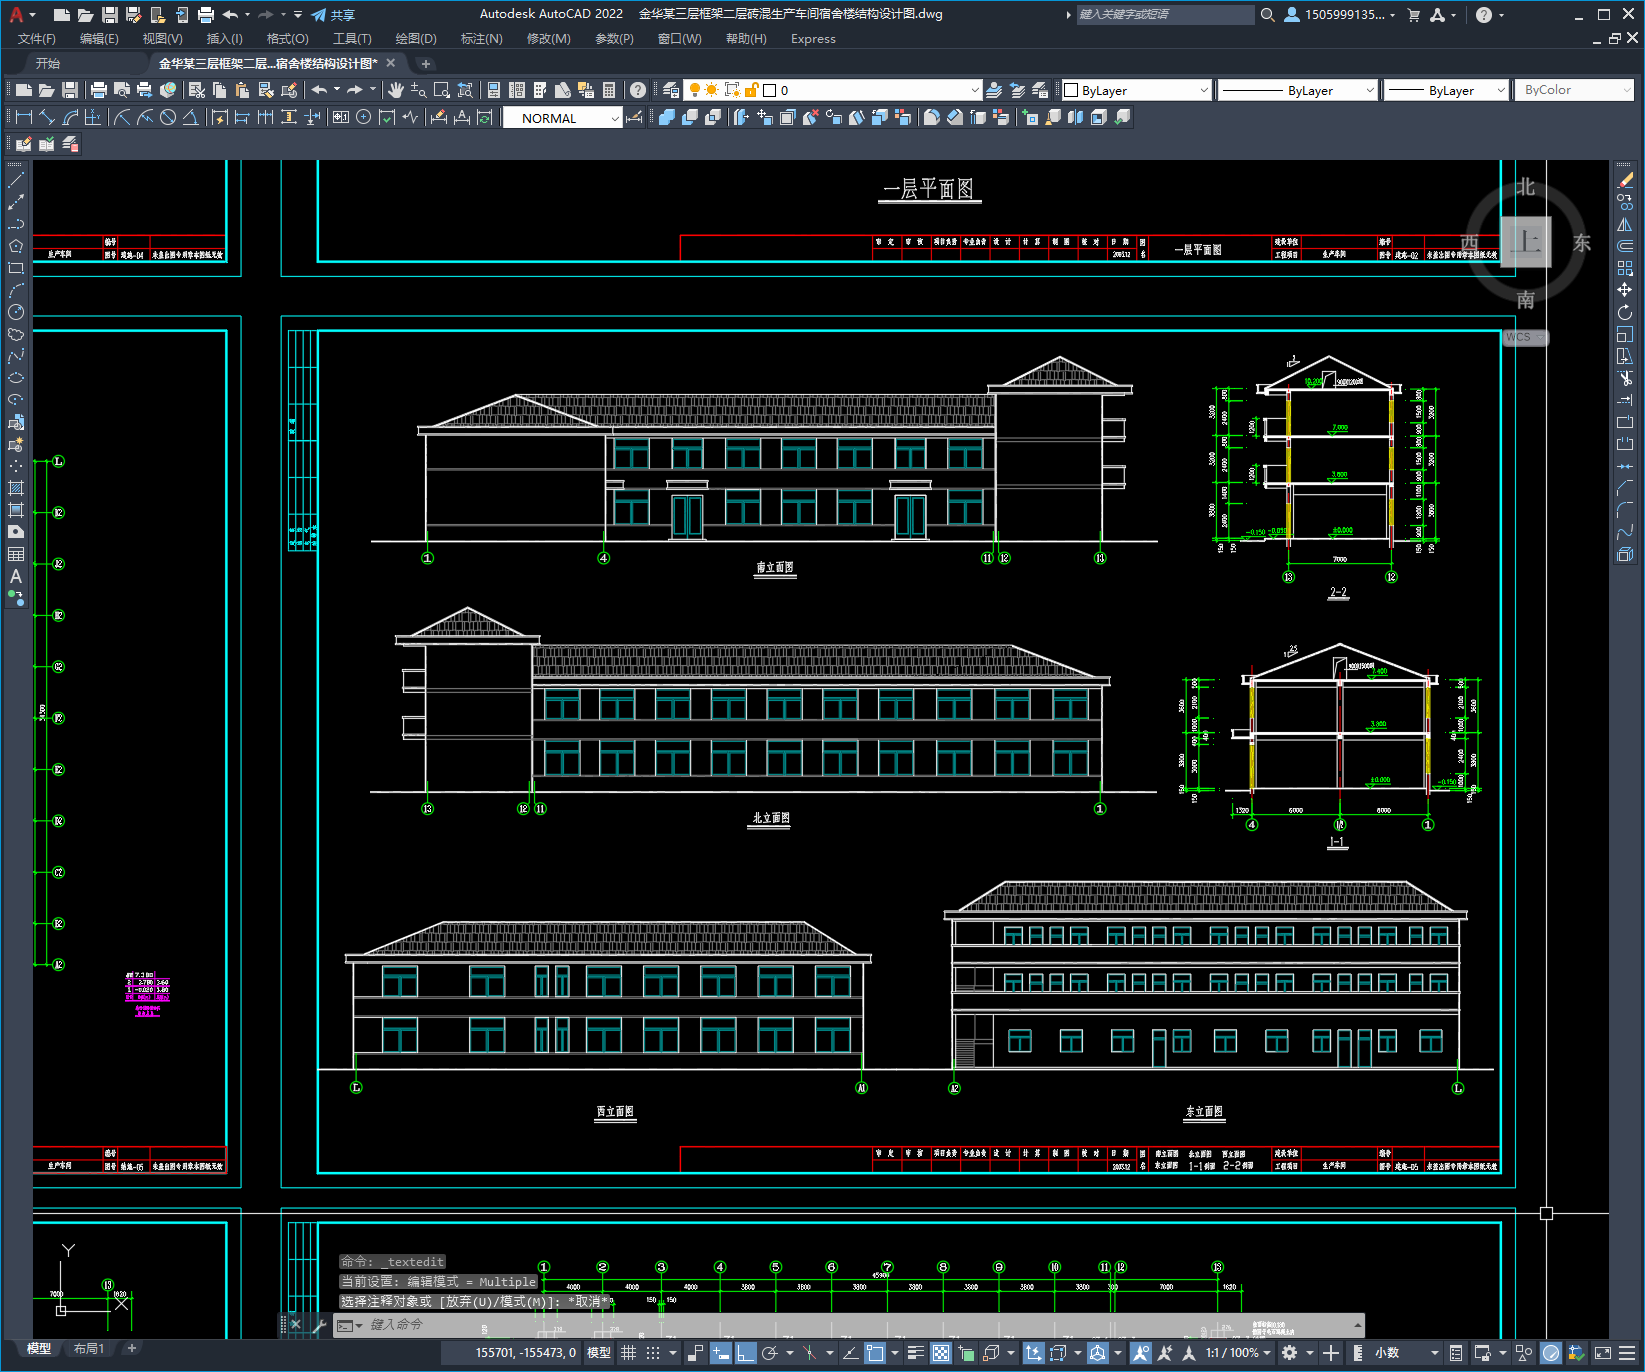Click the Help question mark in standard toolbar
The image size is (1645, 1372).
point(638,90)
